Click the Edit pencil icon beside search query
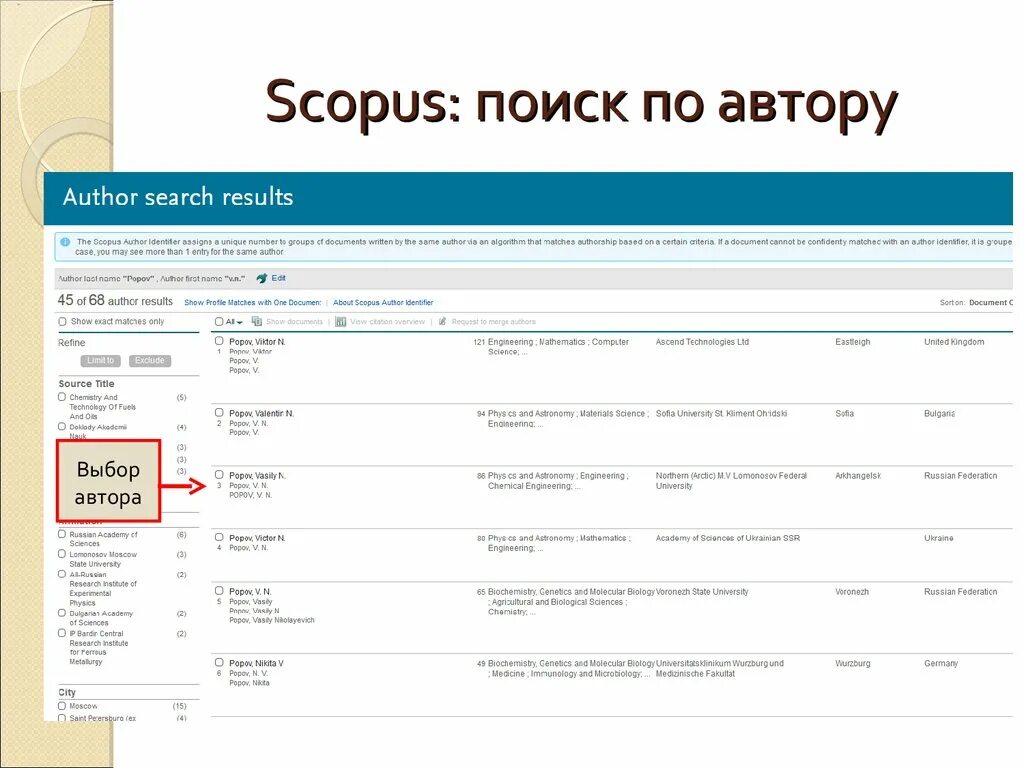Viewport: 1024px width, 768px height. click(x=262, y=278)
